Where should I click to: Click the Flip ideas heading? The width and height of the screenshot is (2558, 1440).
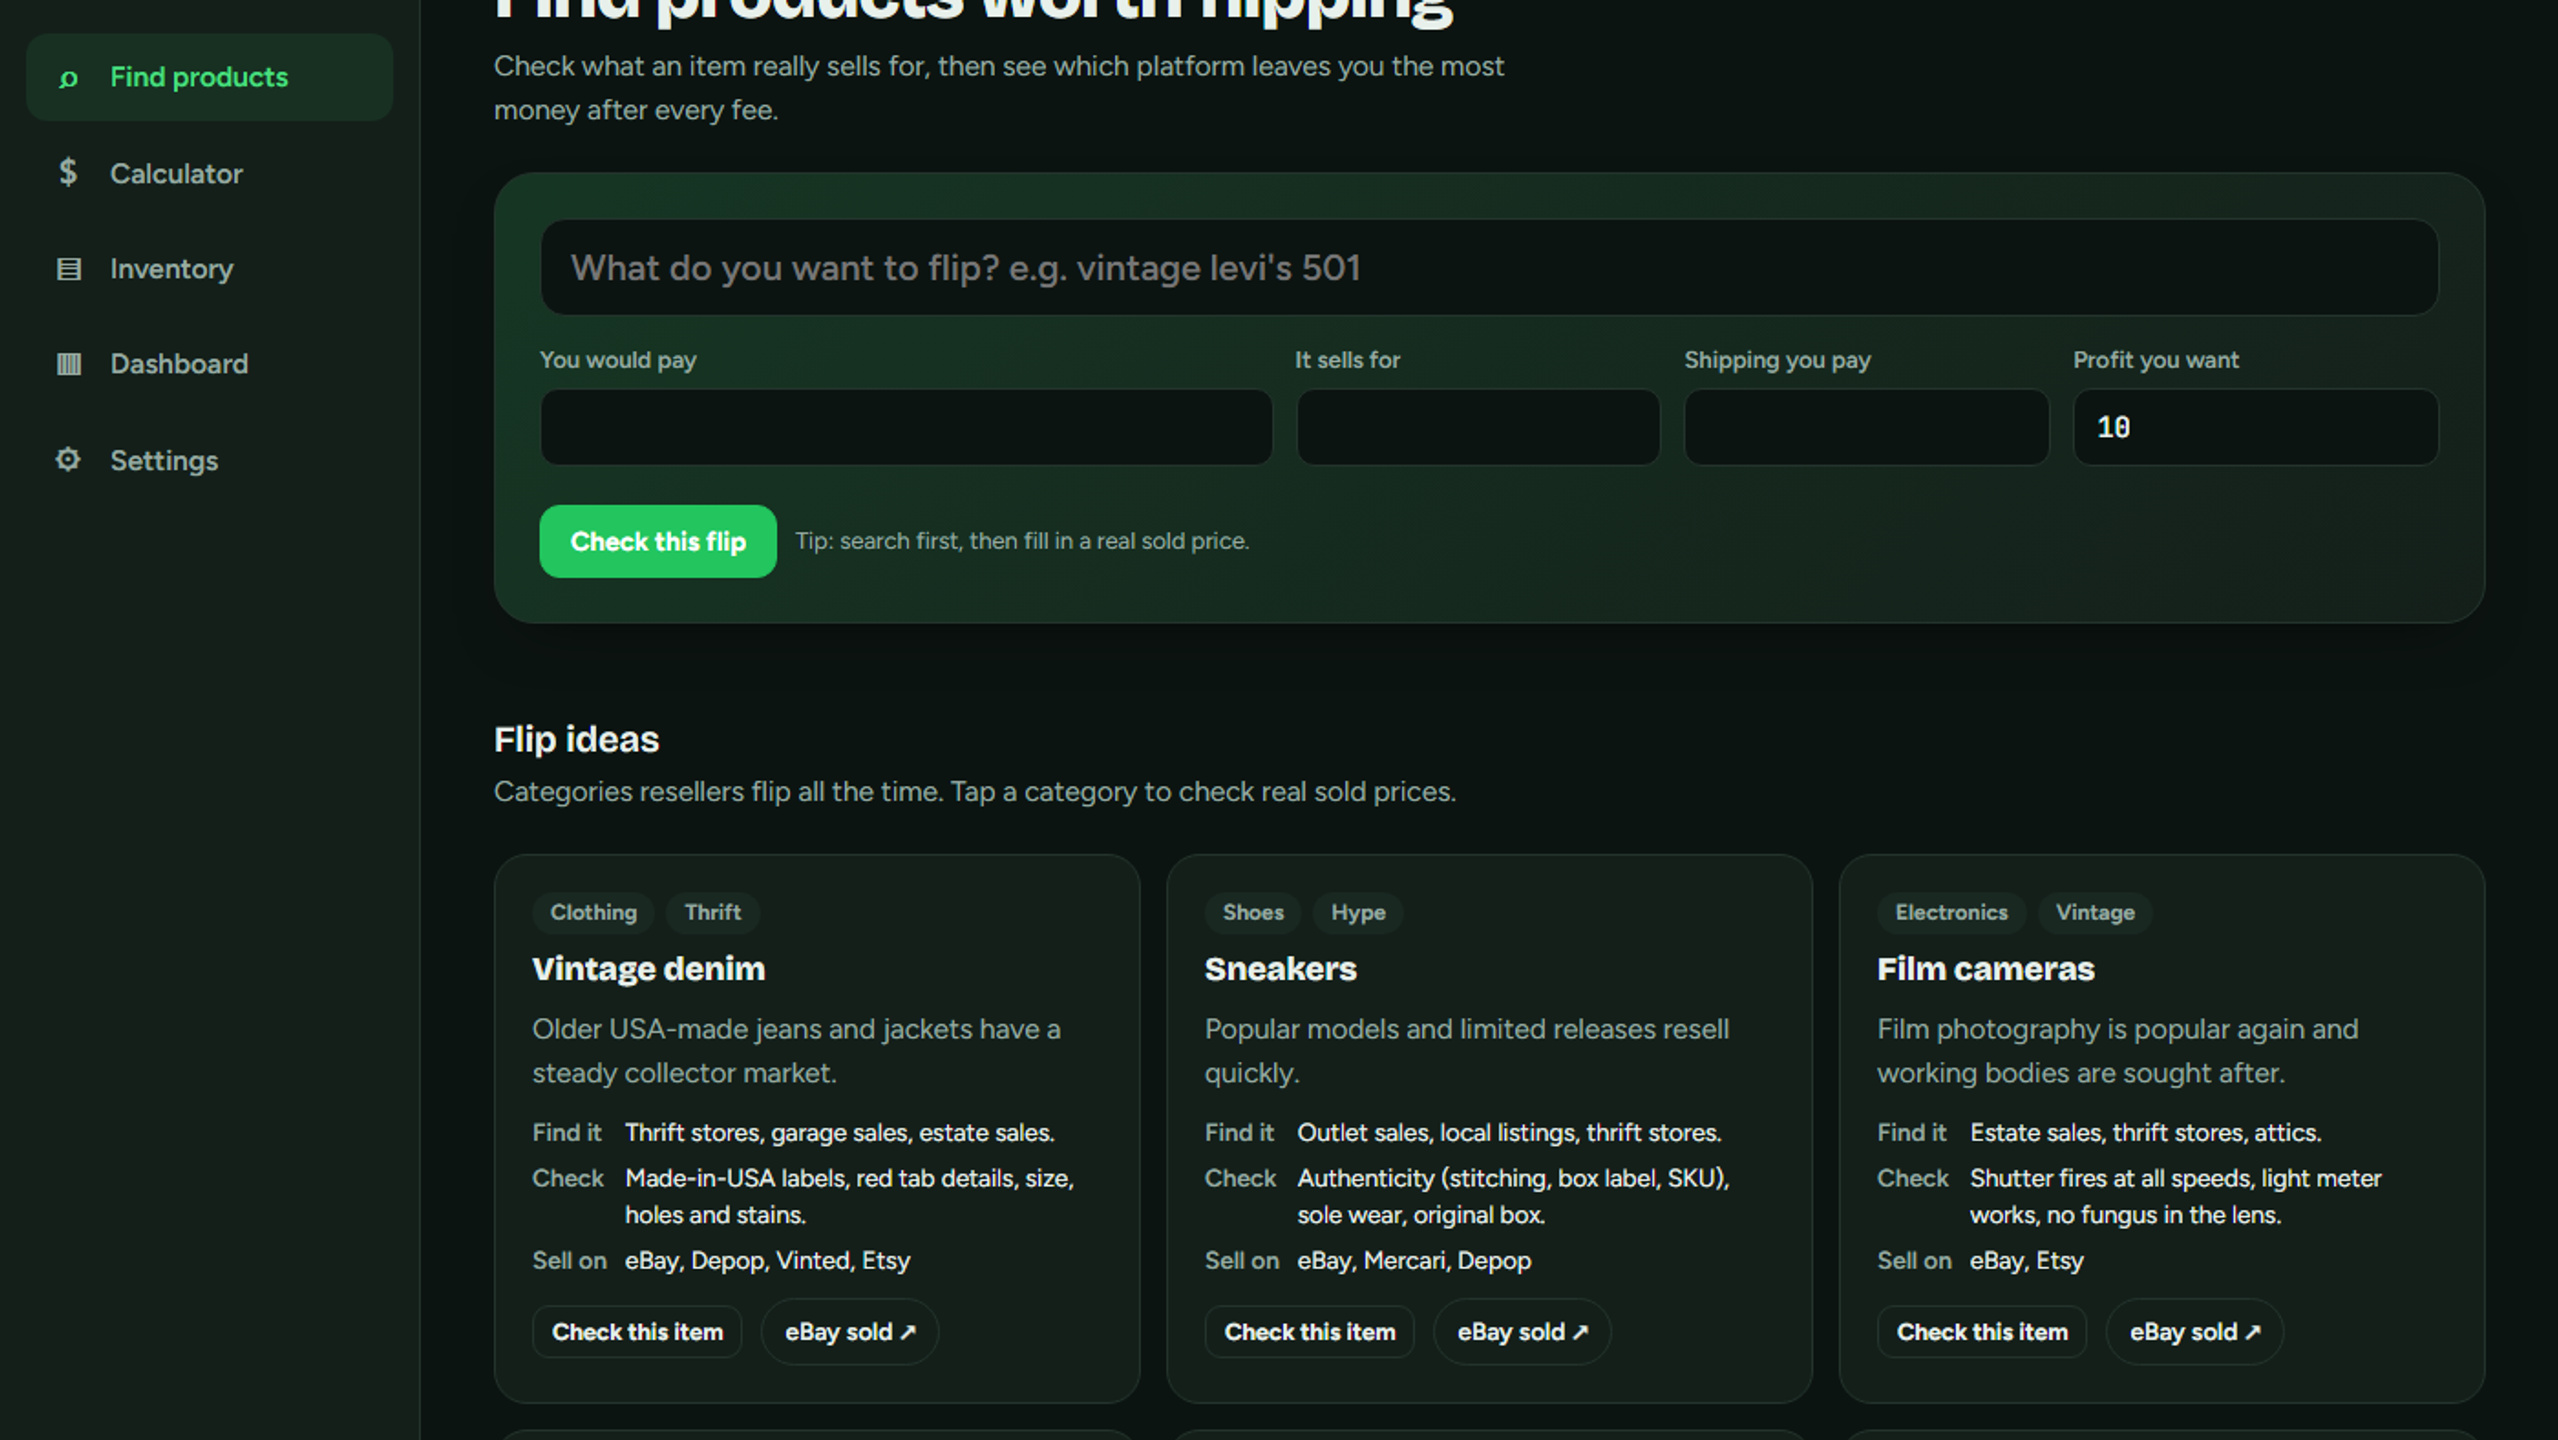[576, 739]
